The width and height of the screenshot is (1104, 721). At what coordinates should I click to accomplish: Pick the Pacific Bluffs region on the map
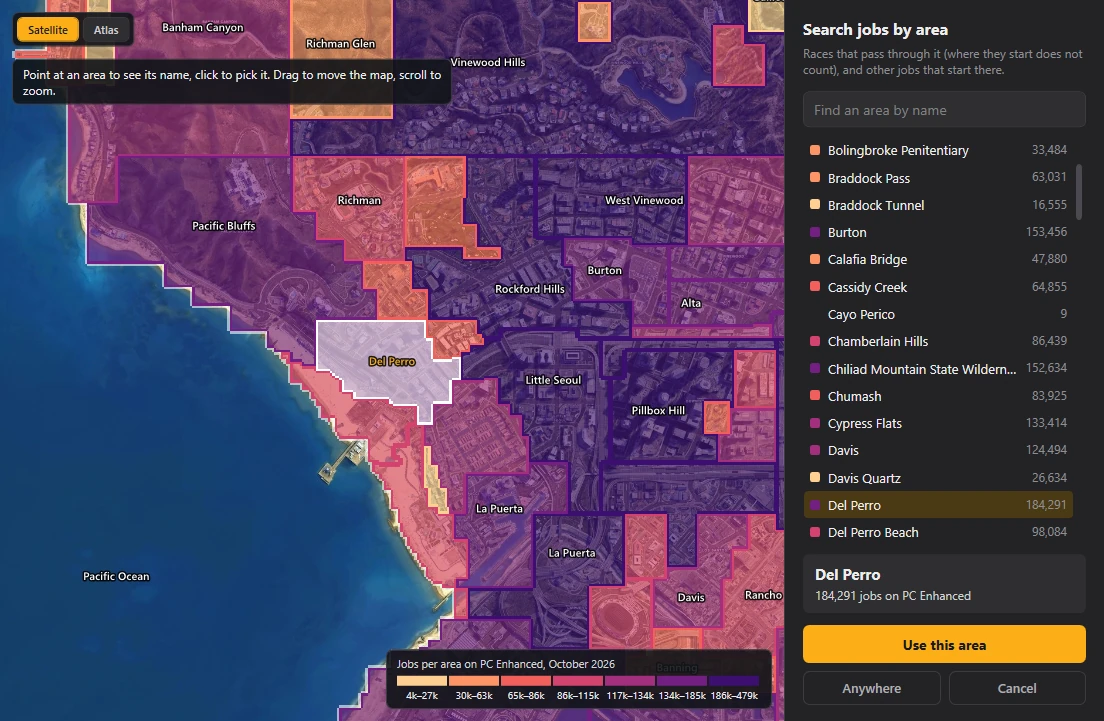click(224, 226)
